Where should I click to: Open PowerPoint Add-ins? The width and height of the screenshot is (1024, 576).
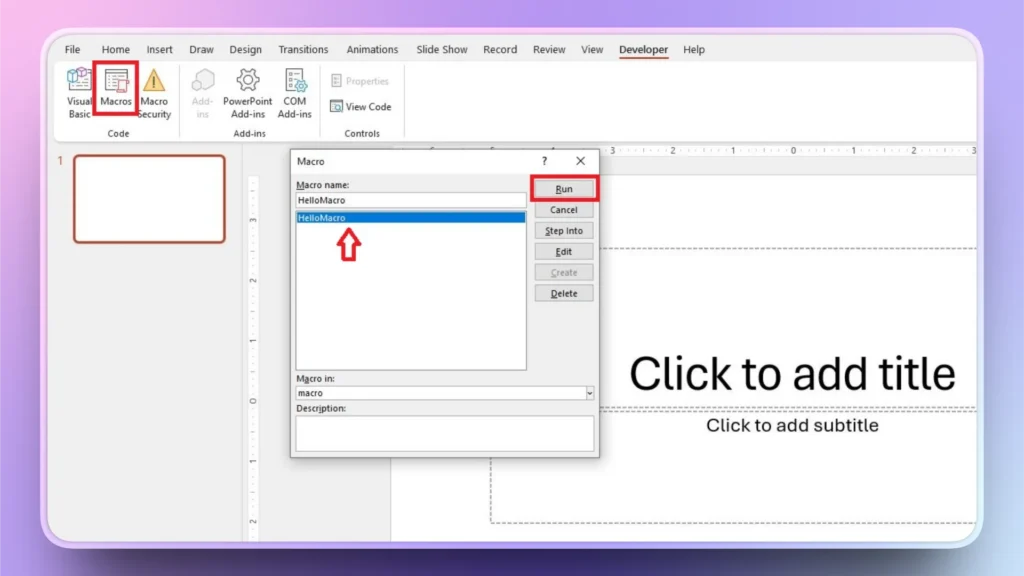pyautogui.click(x=246, y=93)
